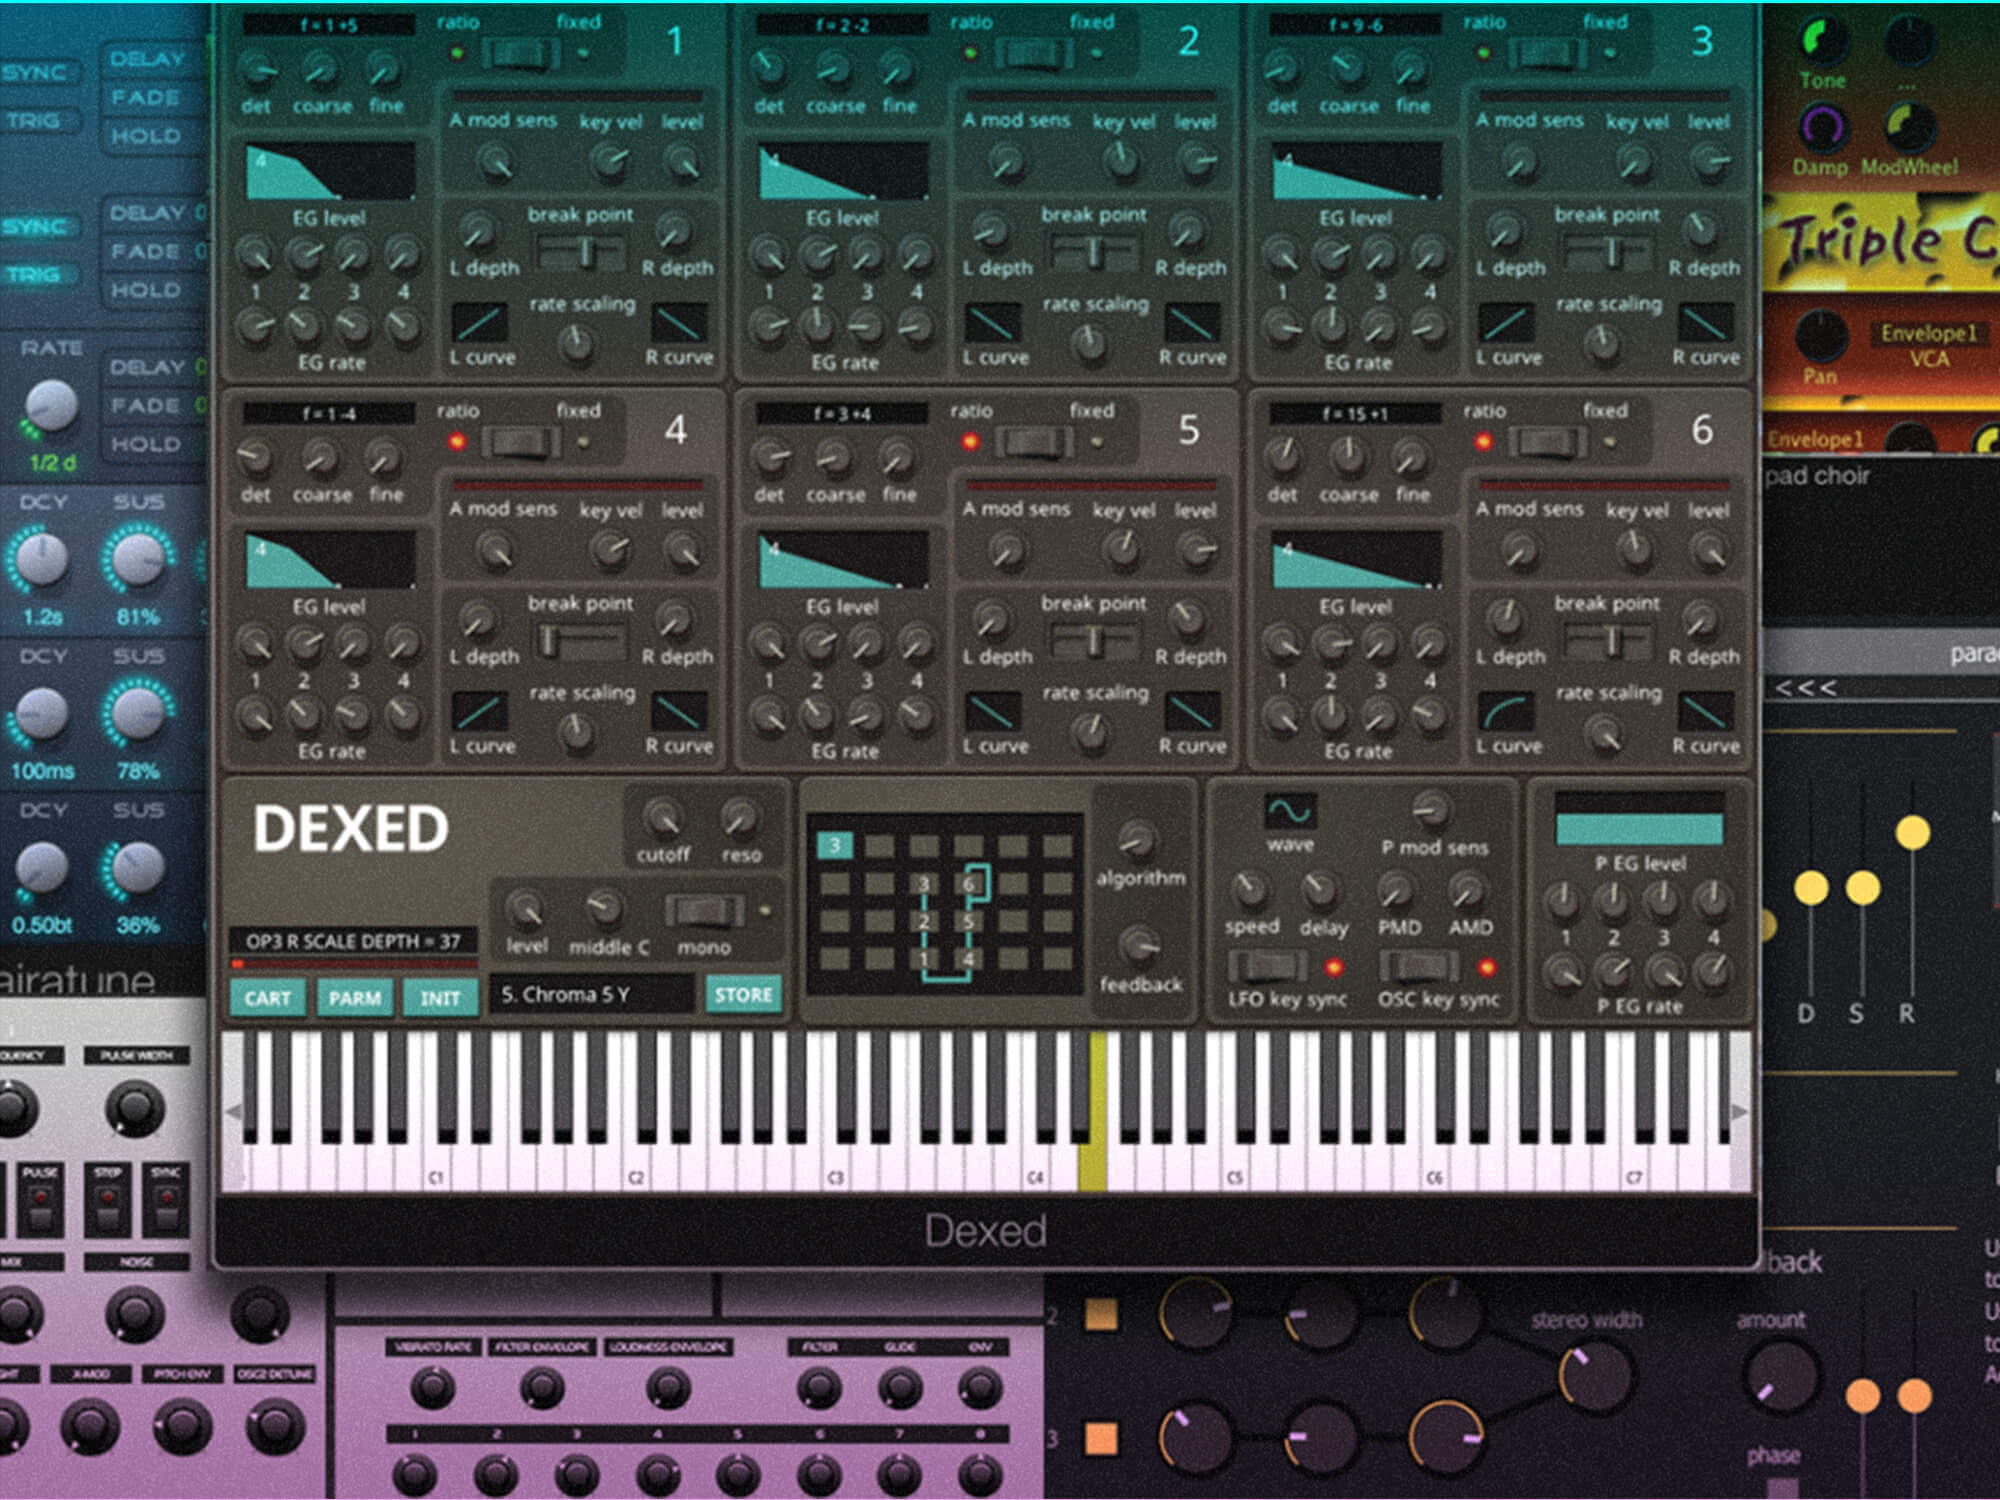Open the program selector showing 5. Chroma 5 Y
The width and height of the screenshot is (2000, 1500).
tap(592, 995)
